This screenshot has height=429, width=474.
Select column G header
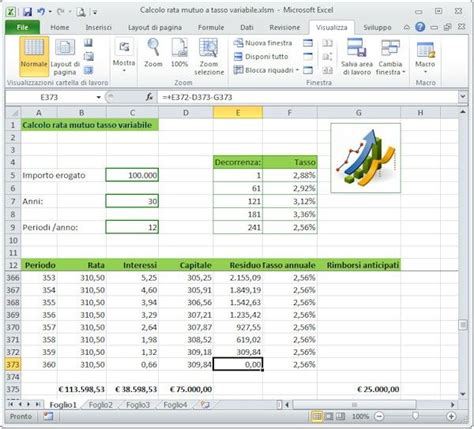[359, 113]
